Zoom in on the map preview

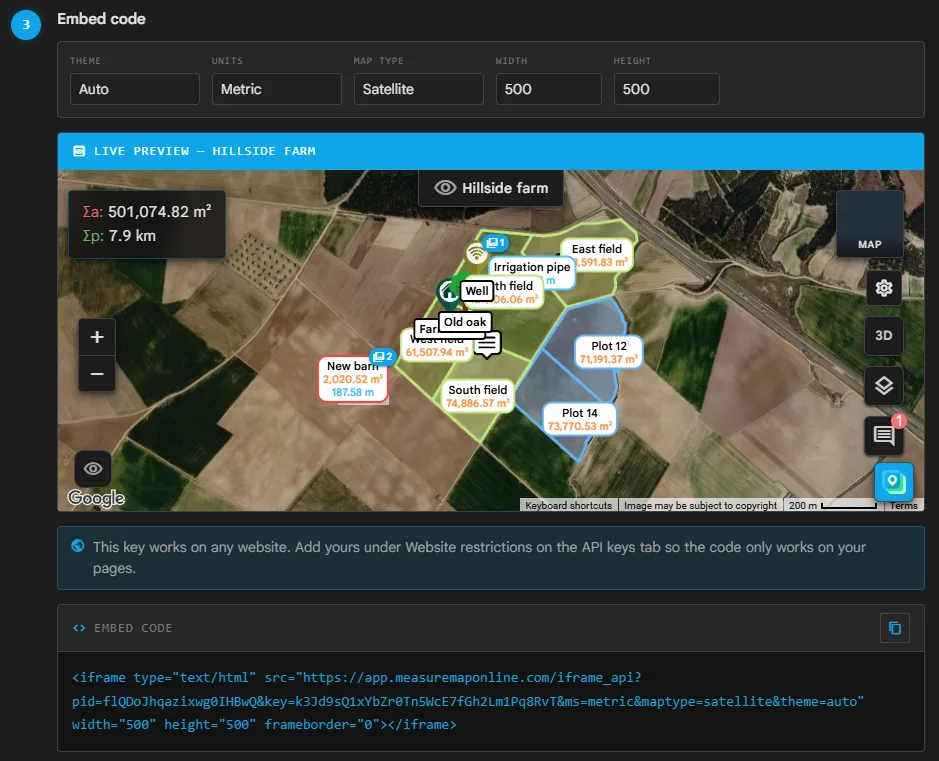tap(97, 337)
